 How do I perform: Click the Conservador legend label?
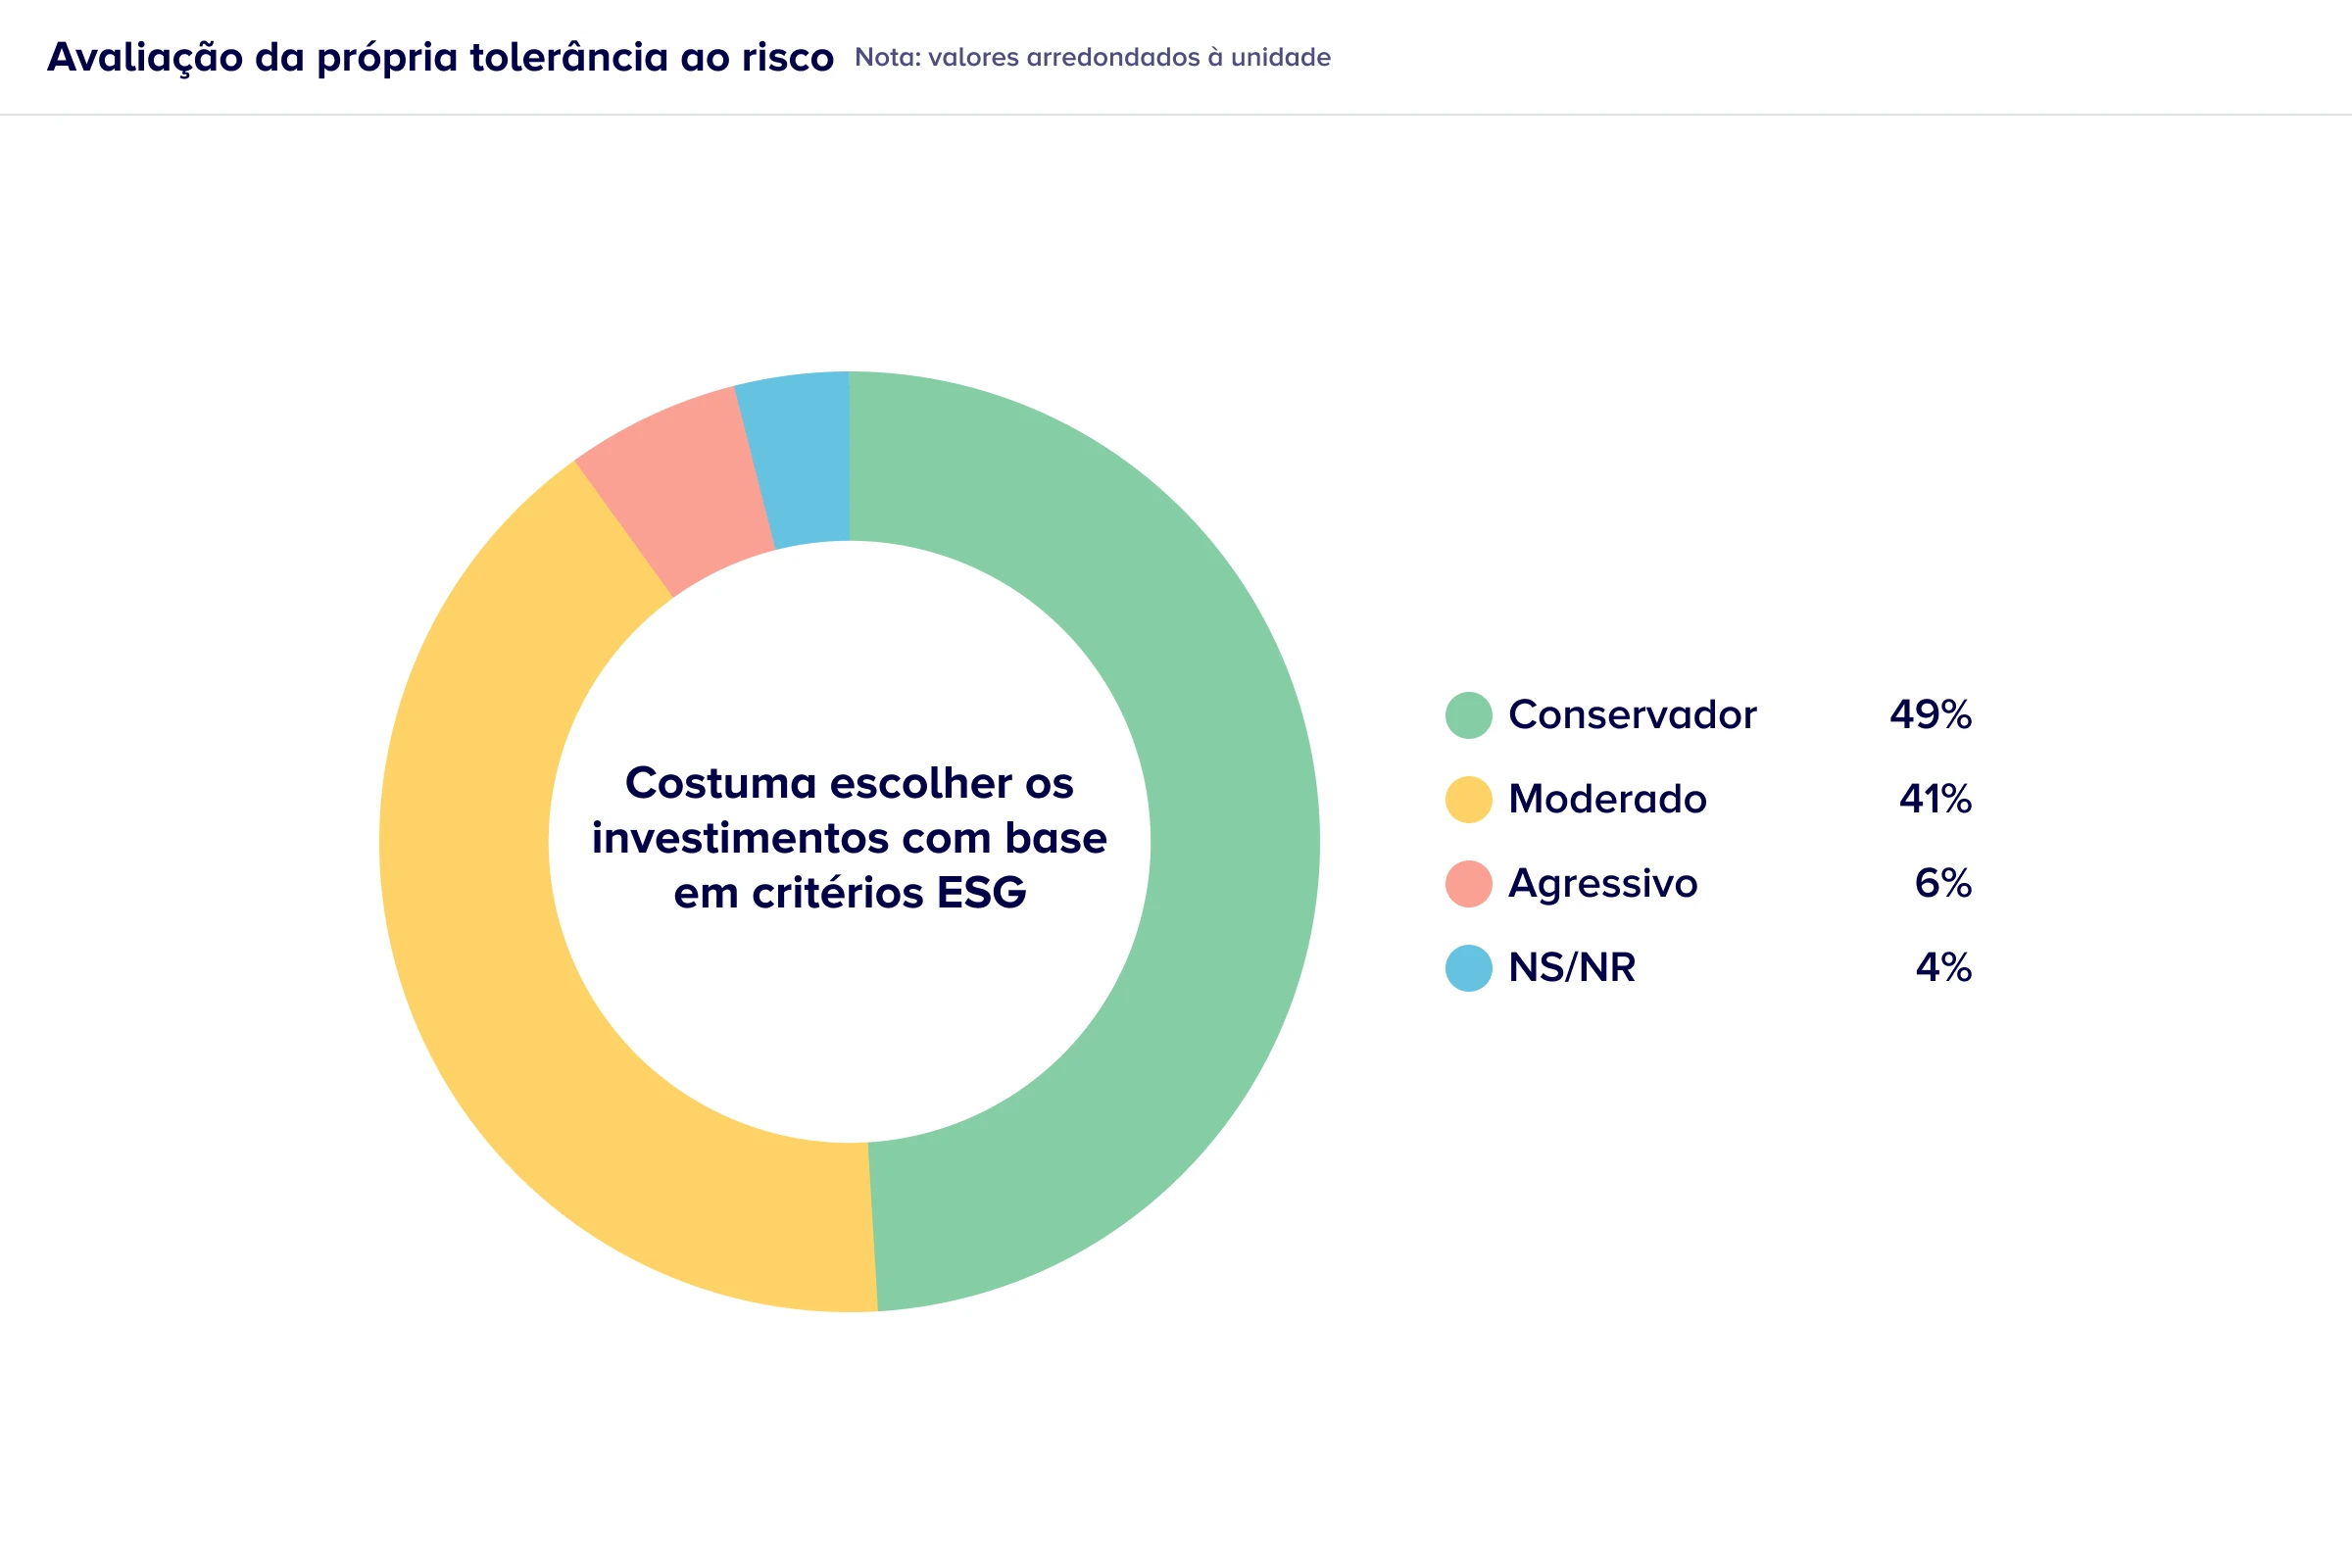(1631, 715)
